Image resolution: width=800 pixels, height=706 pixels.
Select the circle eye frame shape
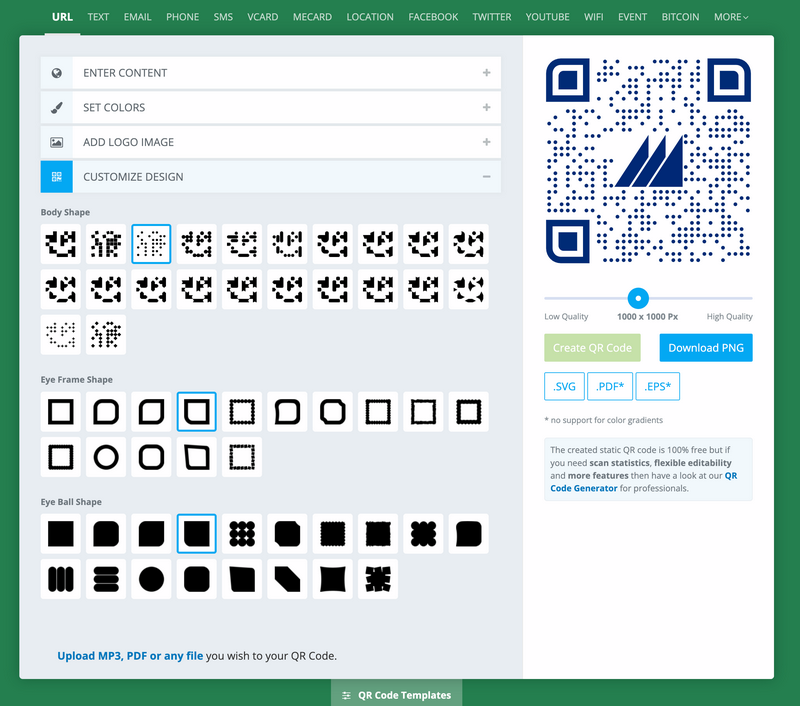[106, 458]
